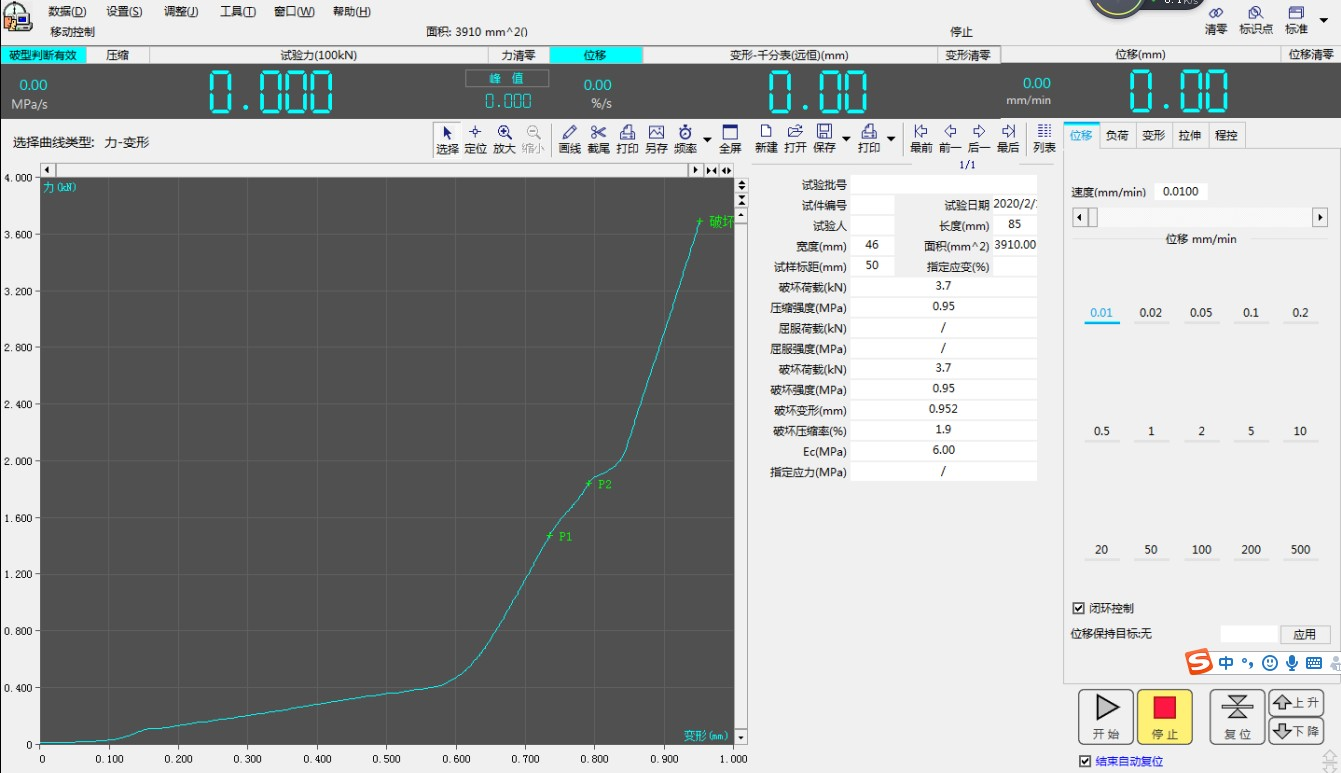Expand the 标准 dropdown arrow at top right
The image size is (1341, 773).
(1324, 19)
